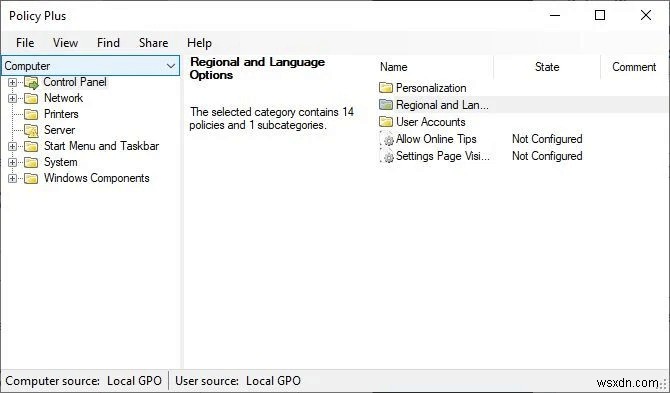Click the Allow Online Tips policy icon
This screenshot has width=670, height=393.
point(387,139)
